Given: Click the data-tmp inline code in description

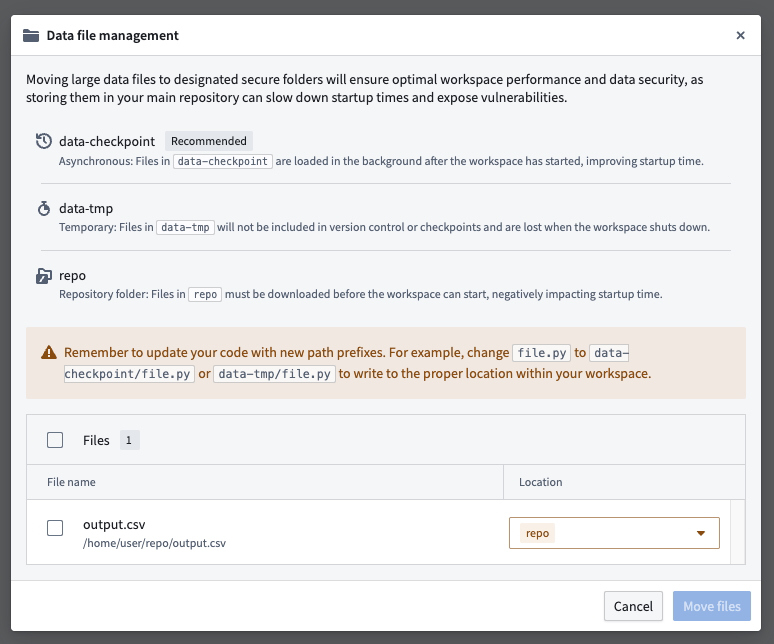Looking at the screenshot, I should pyautogui.click(x=185, y=227).
